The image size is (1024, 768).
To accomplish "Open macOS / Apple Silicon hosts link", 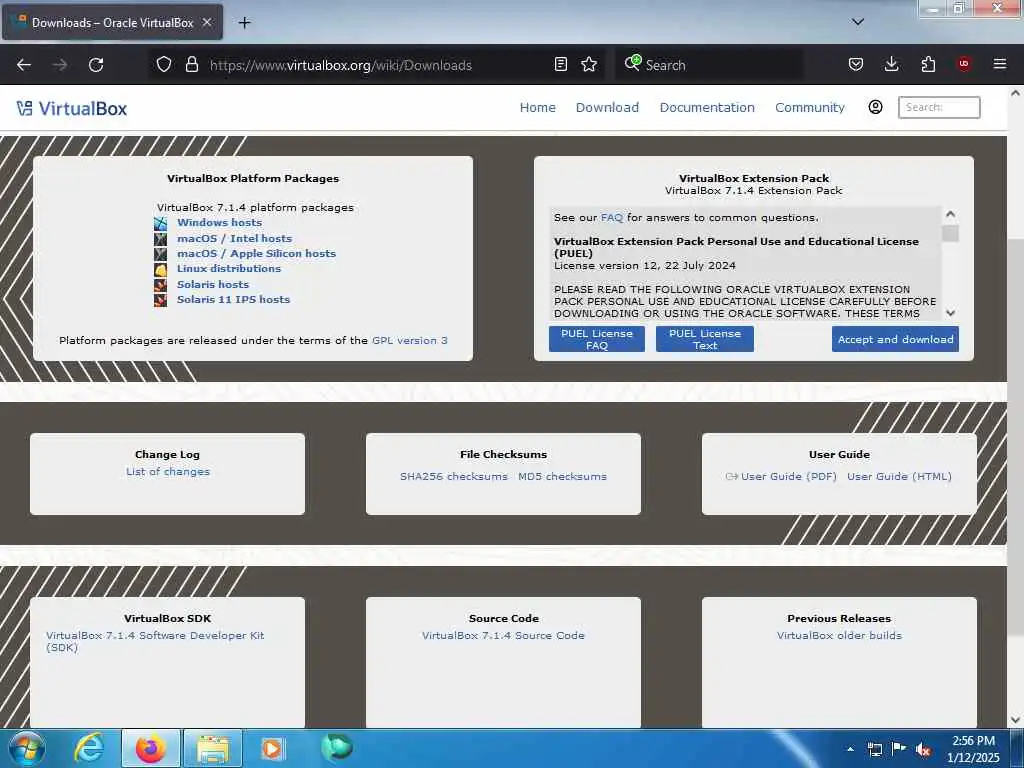I will (257, 253).
